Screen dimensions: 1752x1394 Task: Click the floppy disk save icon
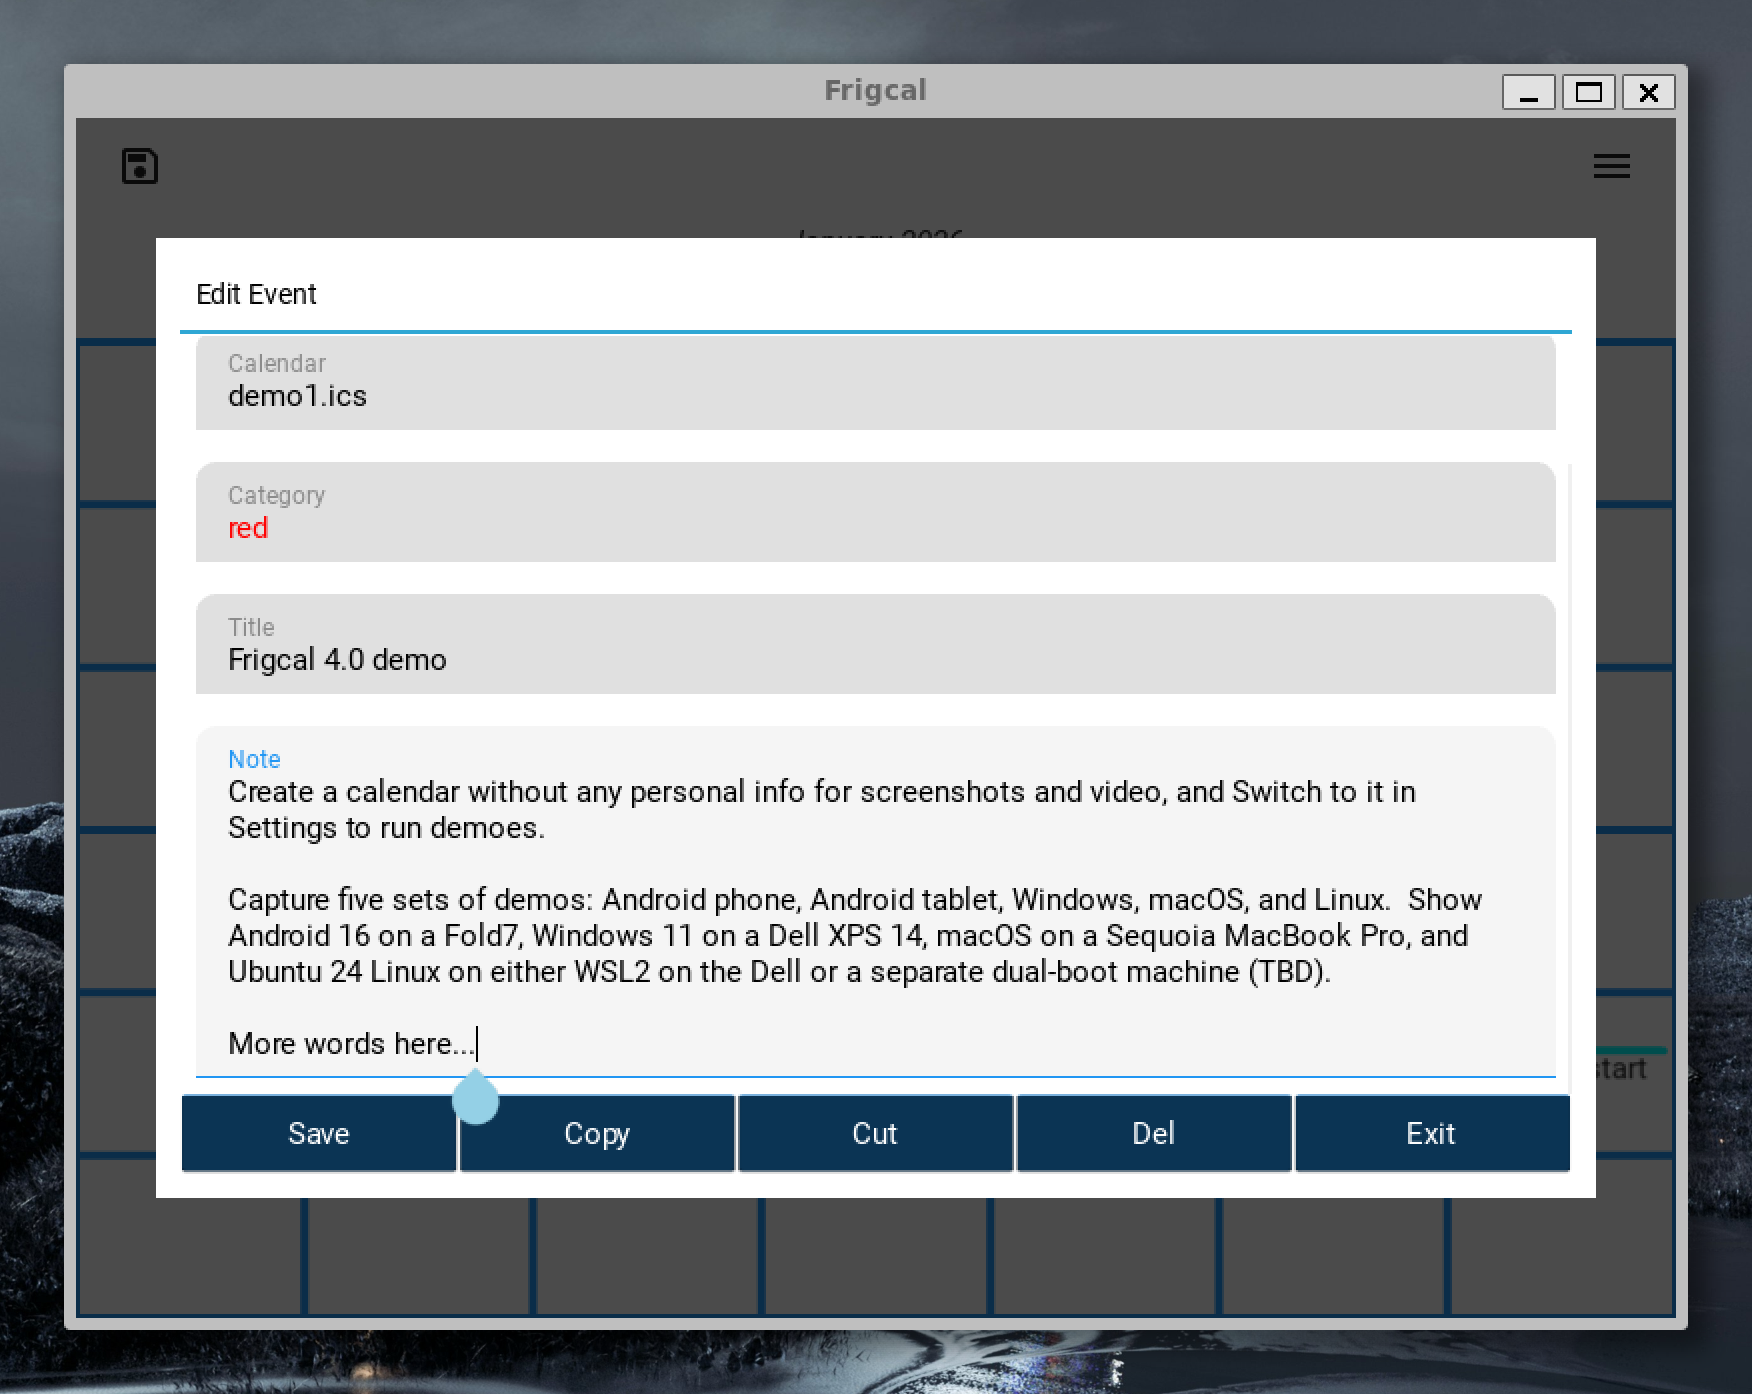point(140,166)
